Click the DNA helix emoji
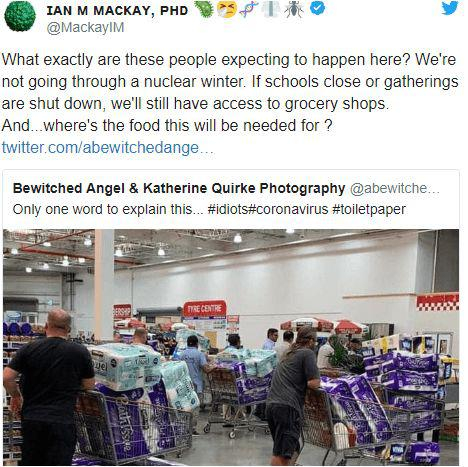The image size is (468, 467). pyautogui.click(x=248, y=9)
